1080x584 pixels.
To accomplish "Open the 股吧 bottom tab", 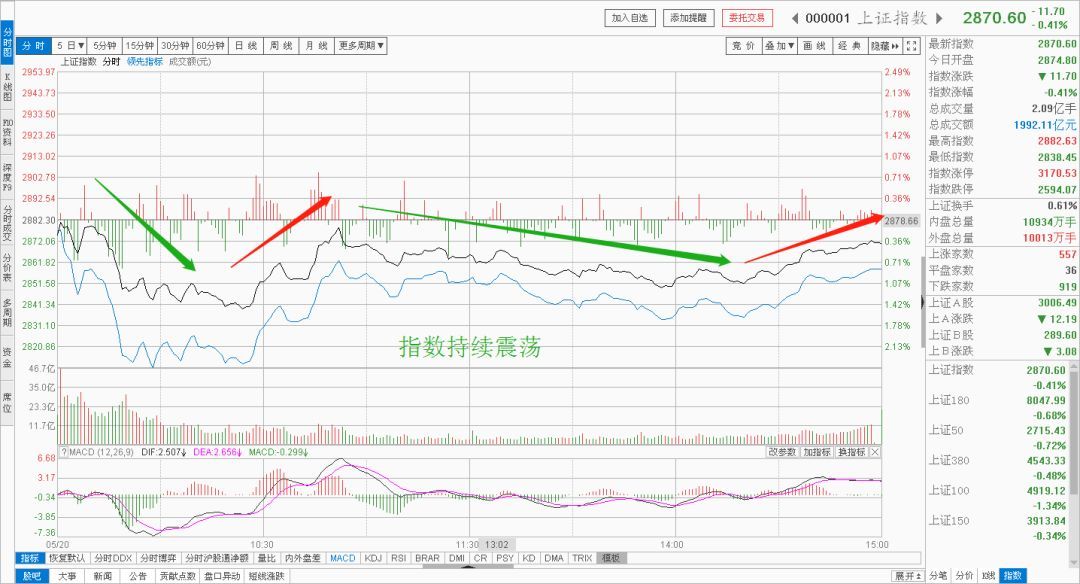I will pos(32,576).
